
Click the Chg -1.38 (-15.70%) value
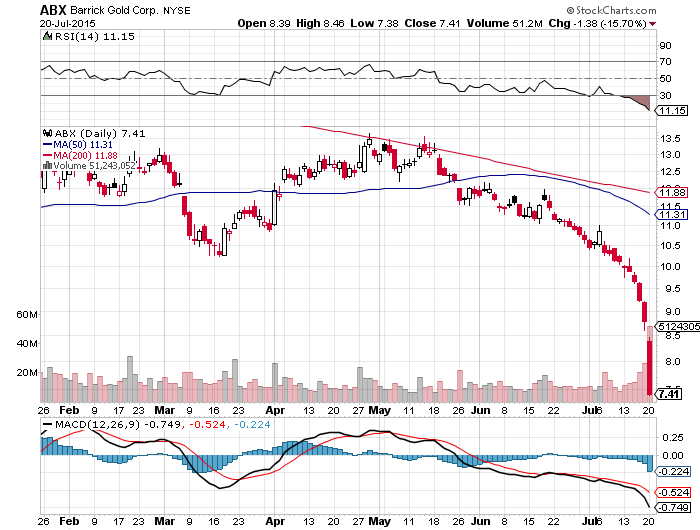[597, 23]
